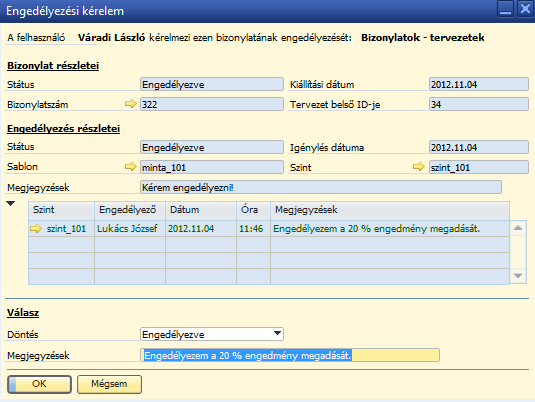Click table scrollbar down arrow
This screenshot has width=535, height=402.
(x=518, y=276)
